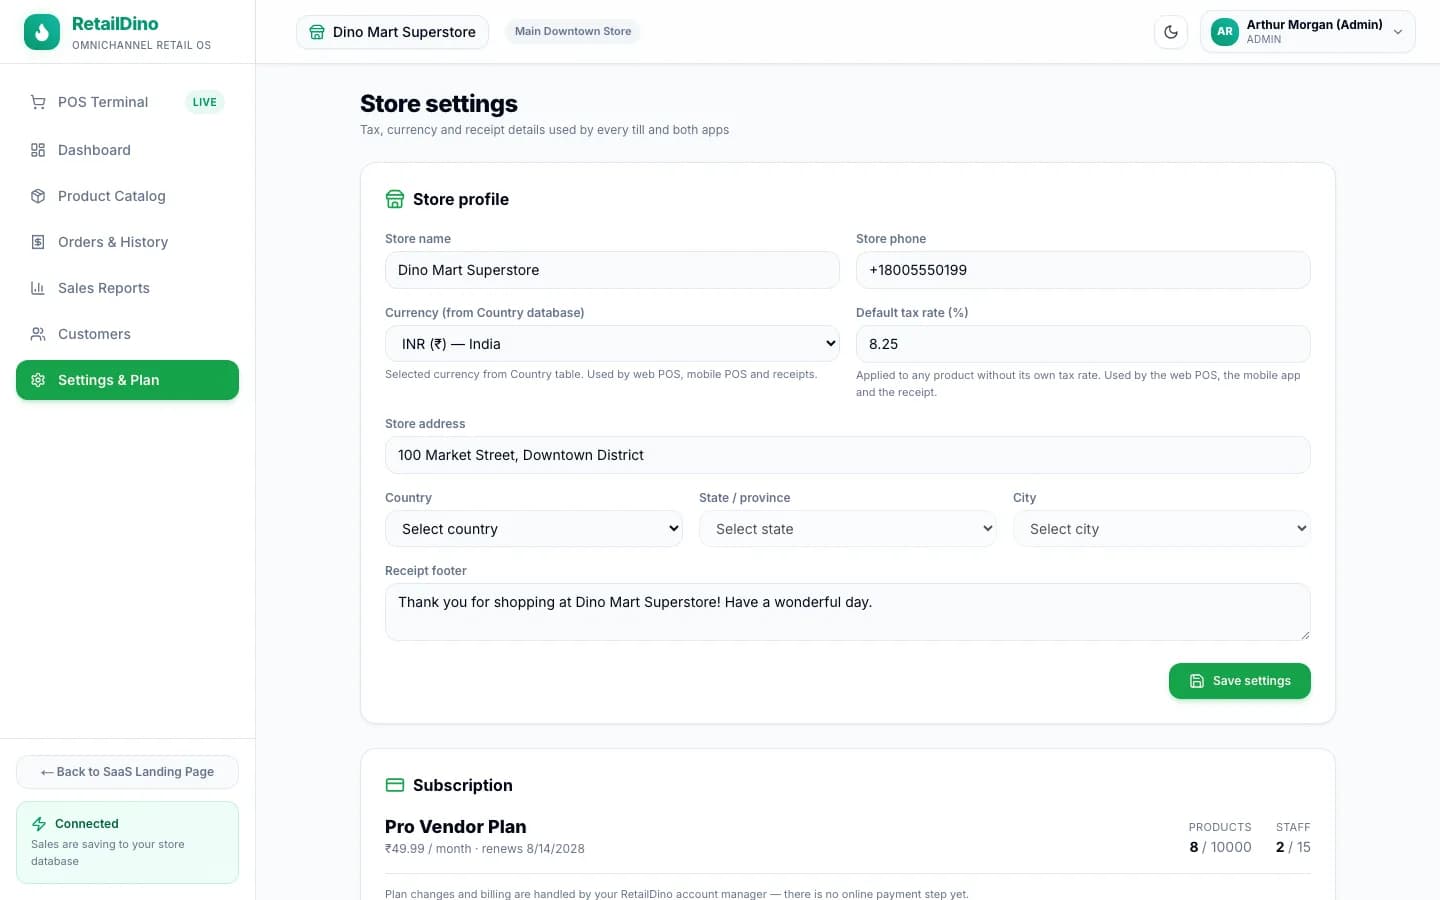The image size is (1440, 900).
Task: Click the OMNICHANNEL RETAIL OS tagline
Action: 141,45
